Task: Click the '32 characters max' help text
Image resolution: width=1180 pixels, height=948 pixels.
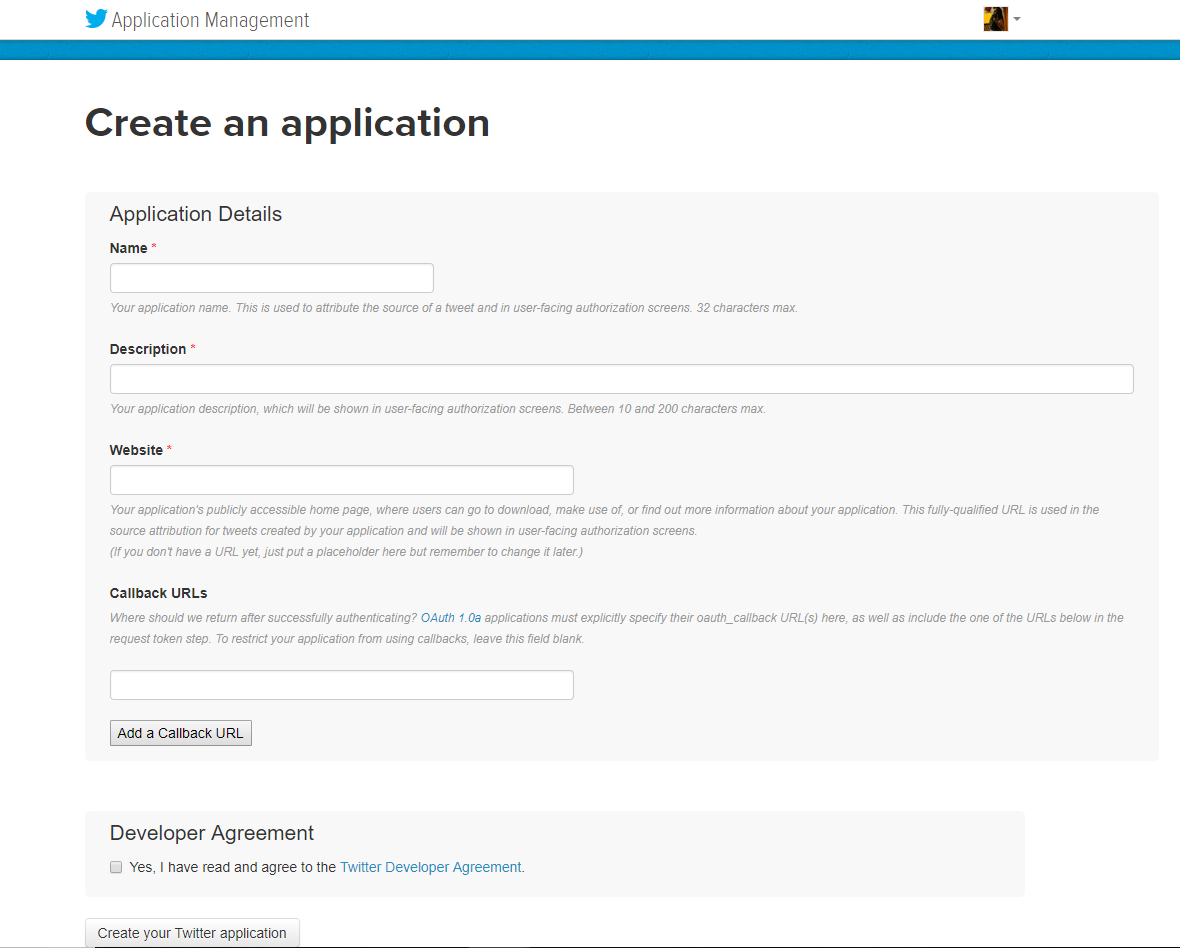Action: coord(747,308)
